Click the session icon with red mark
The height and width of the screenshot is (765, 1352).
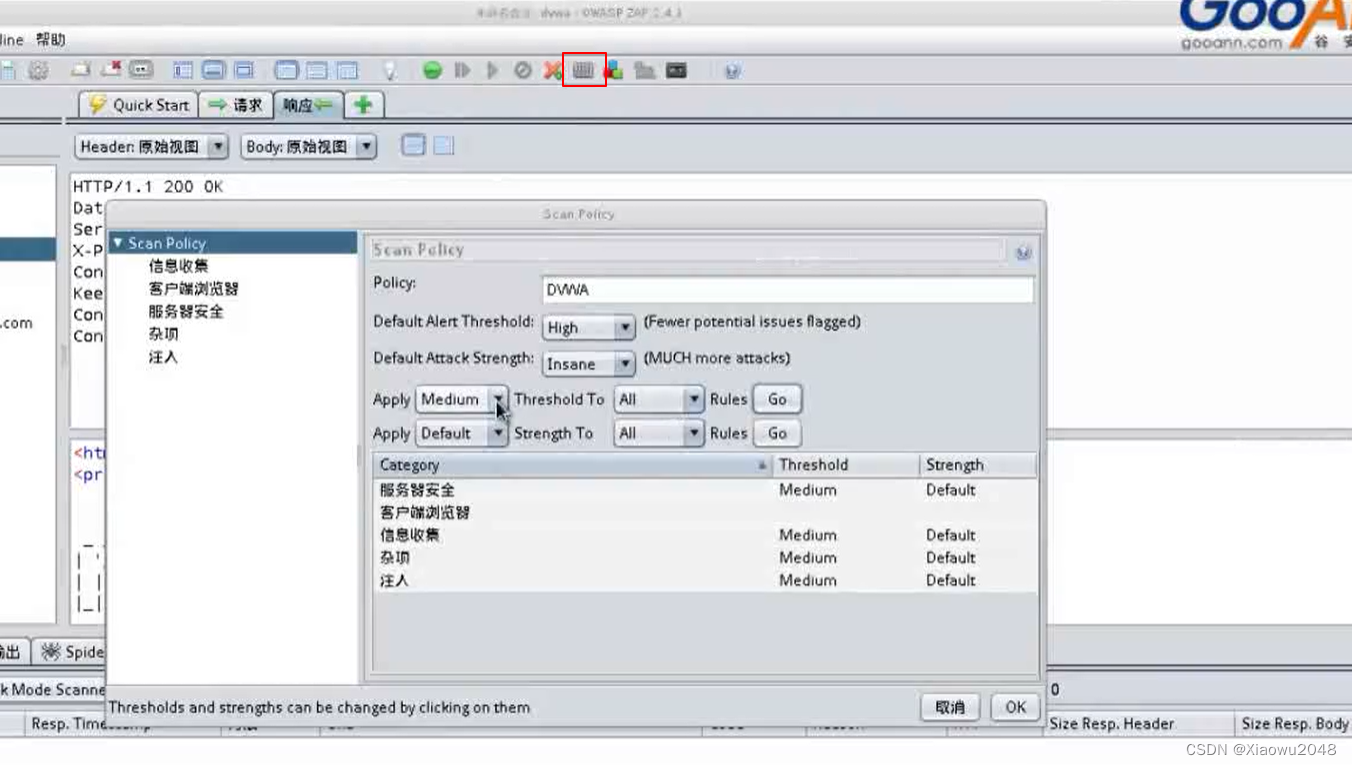click(x=112, y=71)
